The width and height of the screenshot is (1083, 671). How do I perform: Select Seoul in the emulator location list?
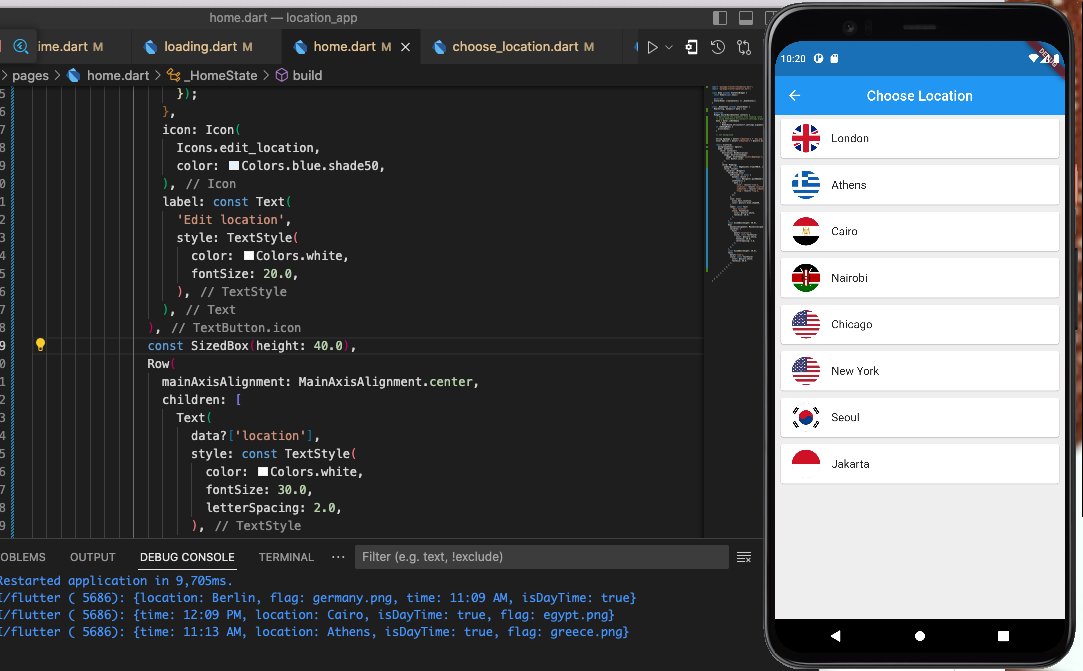pos(919,417)
